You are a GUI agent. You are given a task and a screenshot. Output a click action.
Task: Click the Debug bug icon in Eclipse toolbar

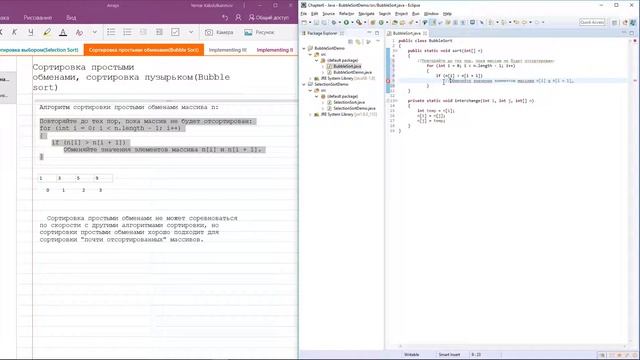(x=334, y=22)
